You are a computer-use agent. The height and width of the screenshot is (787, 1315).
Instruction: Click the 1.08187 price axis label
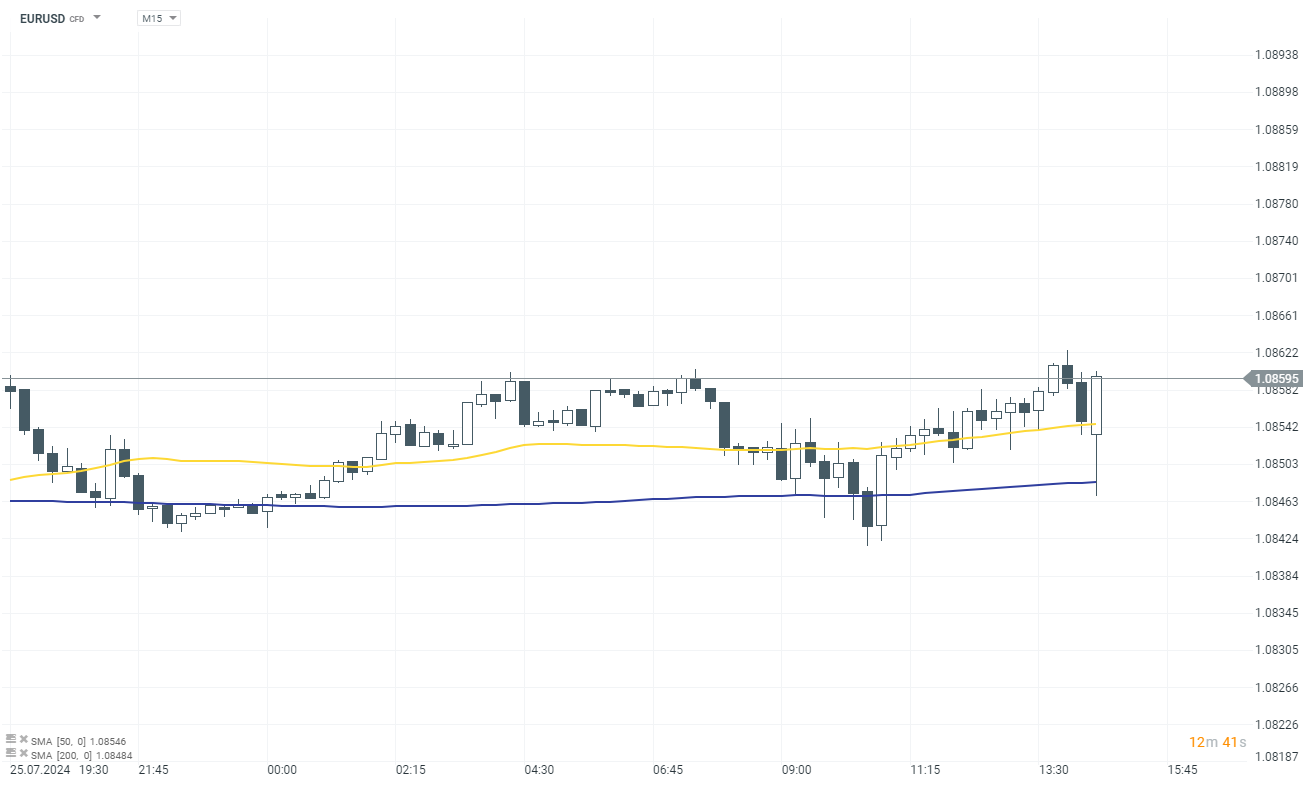(x=1277, y=758)
